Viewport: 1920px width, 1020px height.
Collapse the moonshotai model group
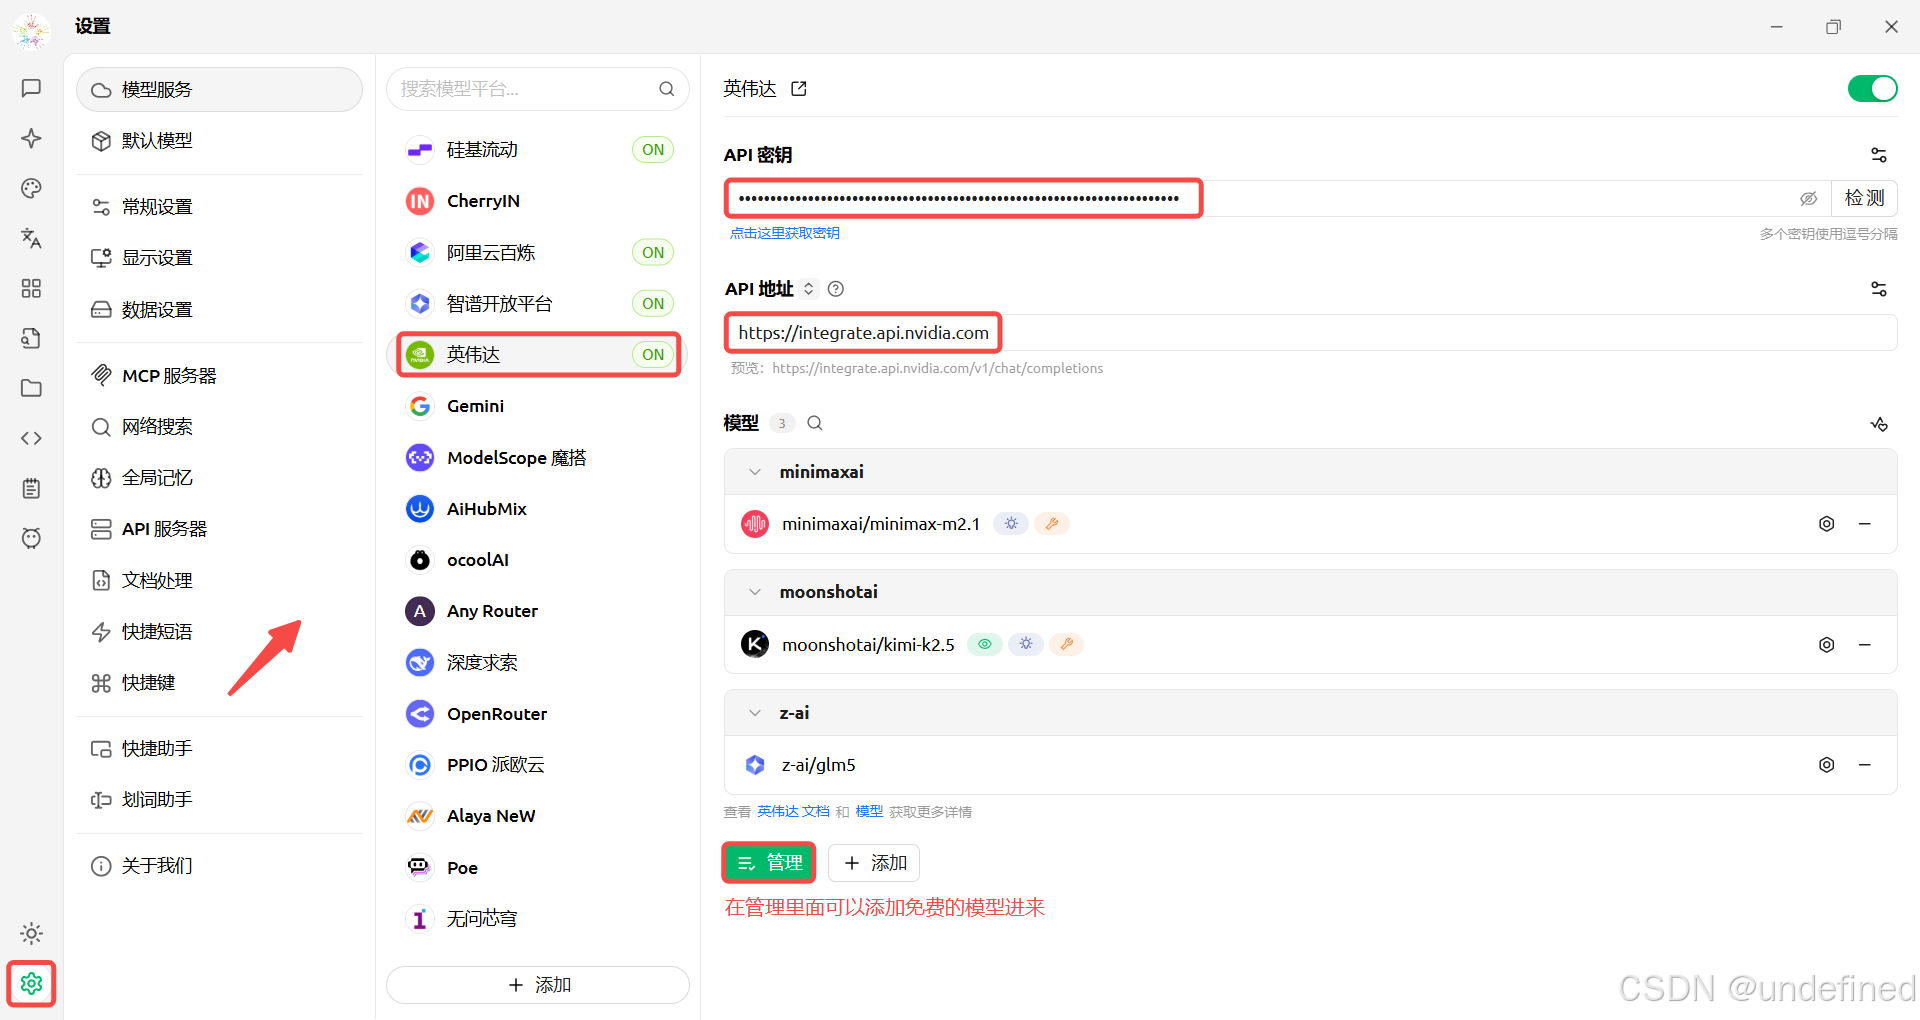(x=755, y=592)
